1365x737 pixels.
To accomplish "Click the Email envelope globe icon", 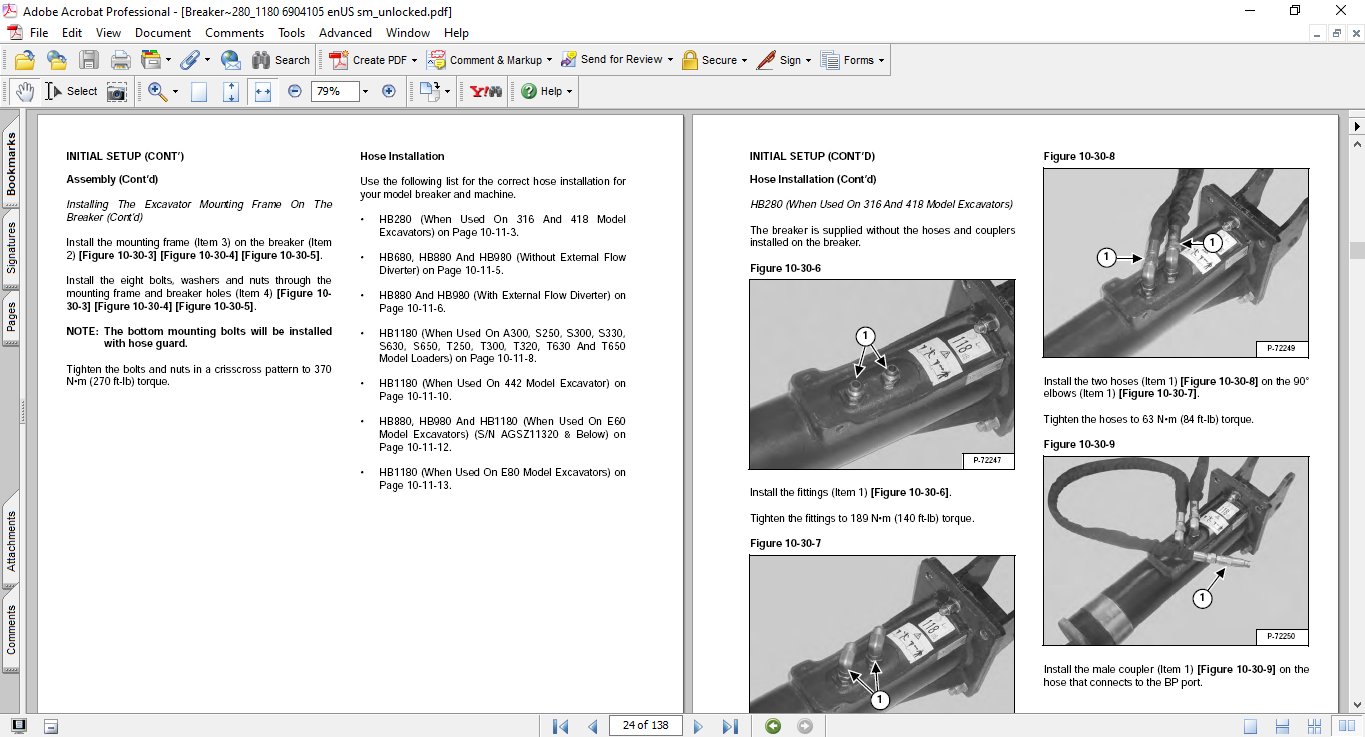I will click(230, 60).
